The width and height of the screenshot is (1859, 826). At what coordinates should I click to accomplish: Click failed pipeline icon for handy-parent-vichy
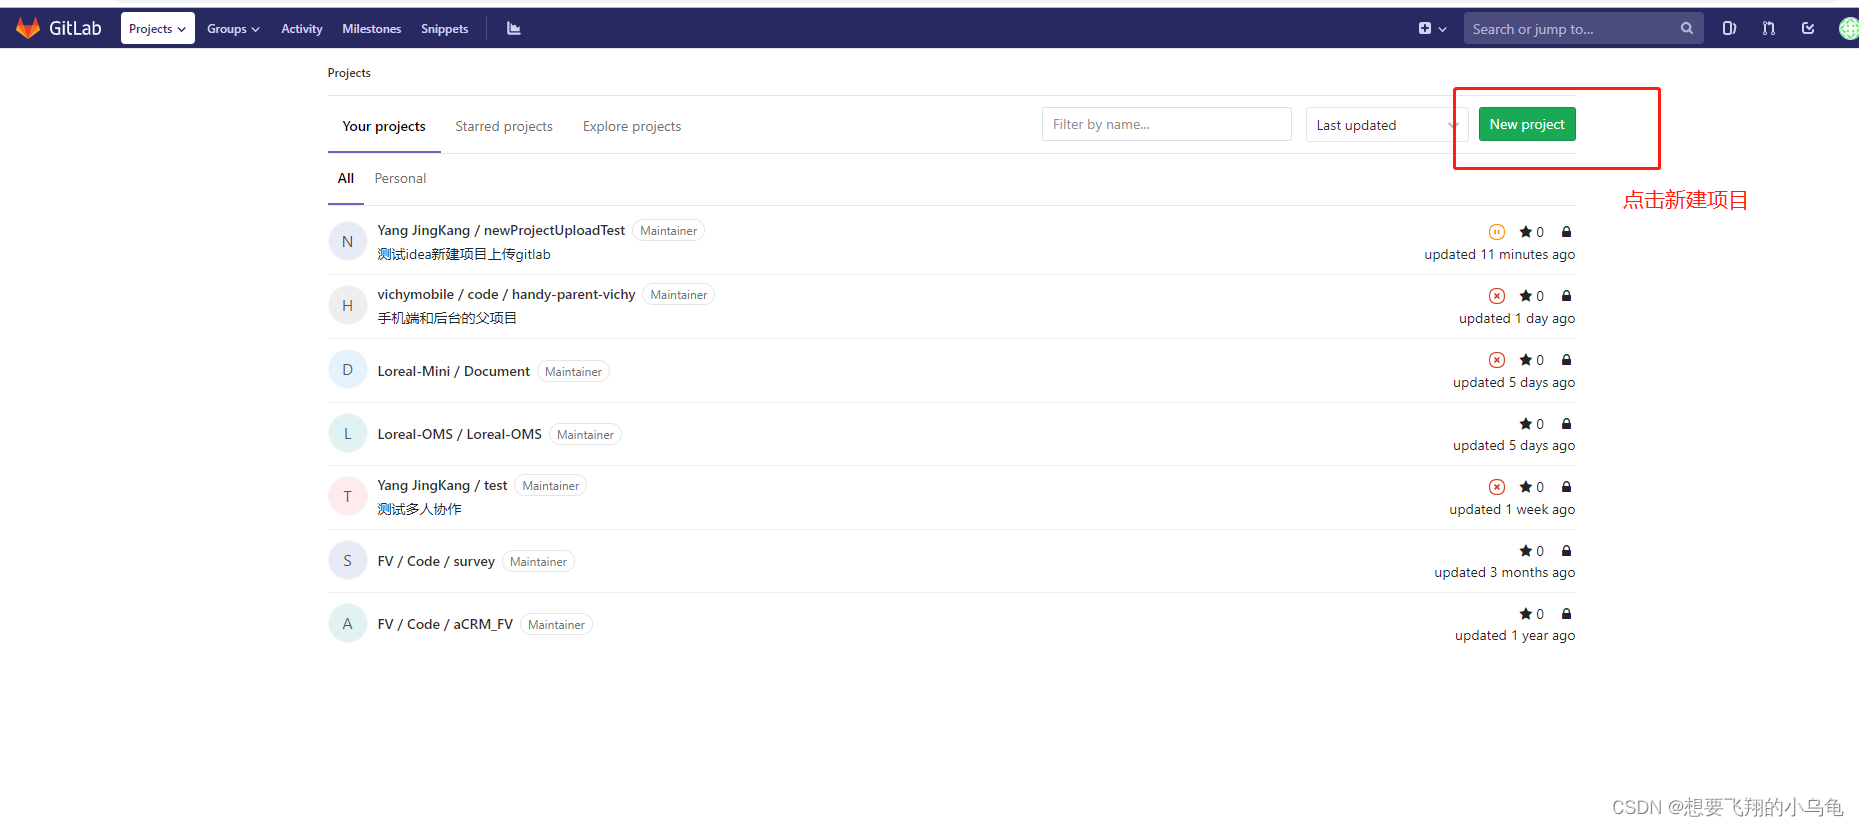pyautogui.click(x=1497, y=296)
